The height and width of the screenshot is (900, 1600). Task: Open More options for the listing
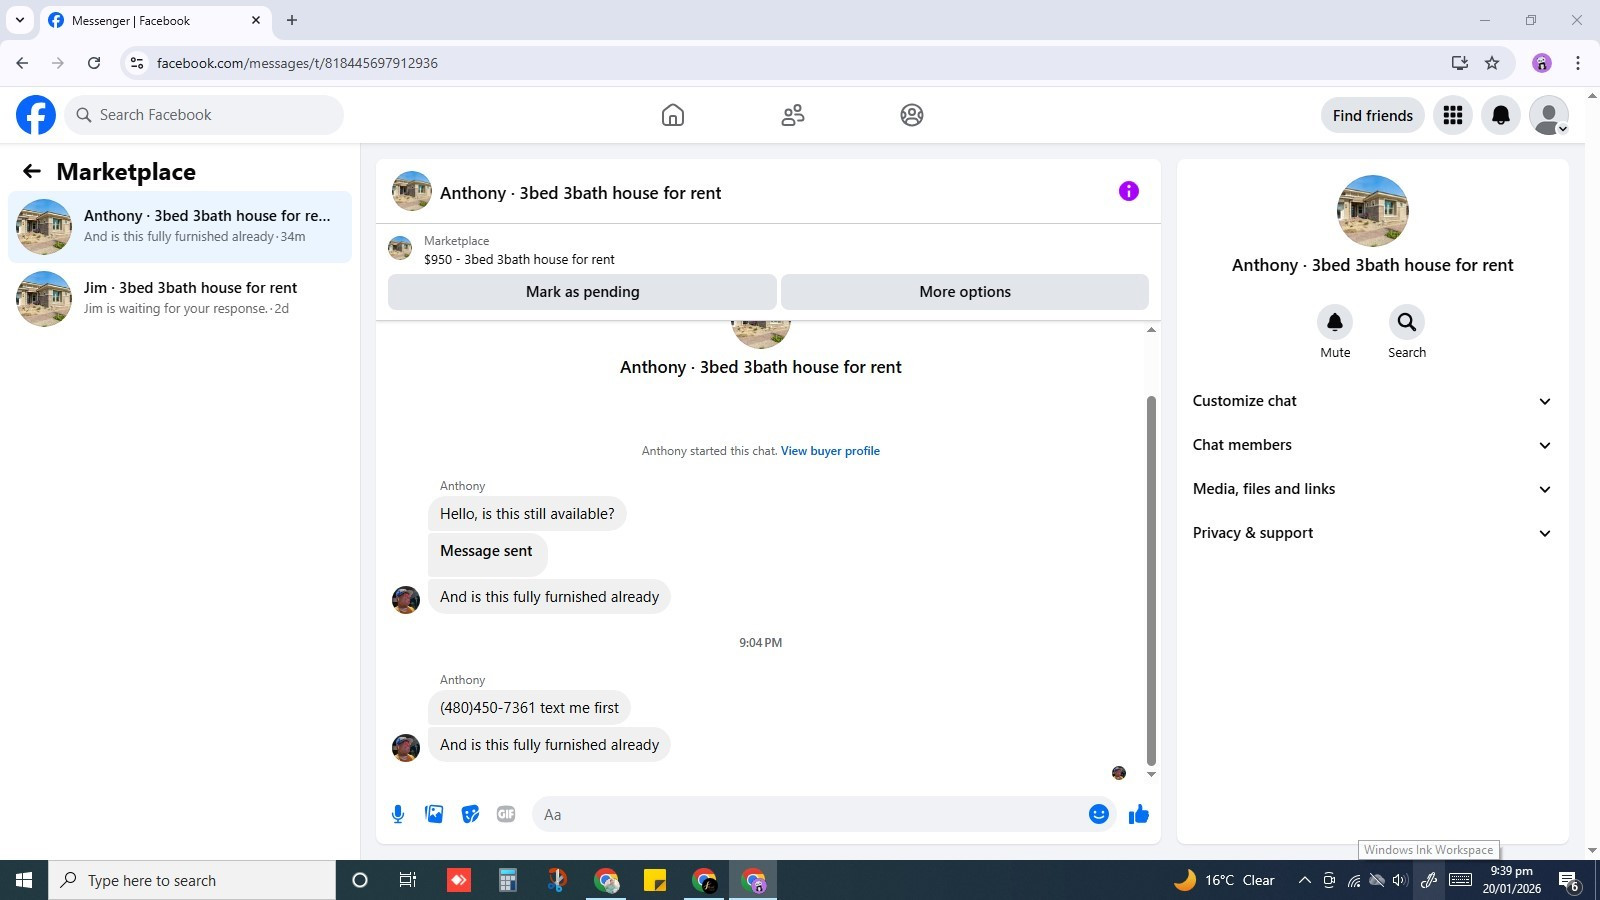click(965, 292)
